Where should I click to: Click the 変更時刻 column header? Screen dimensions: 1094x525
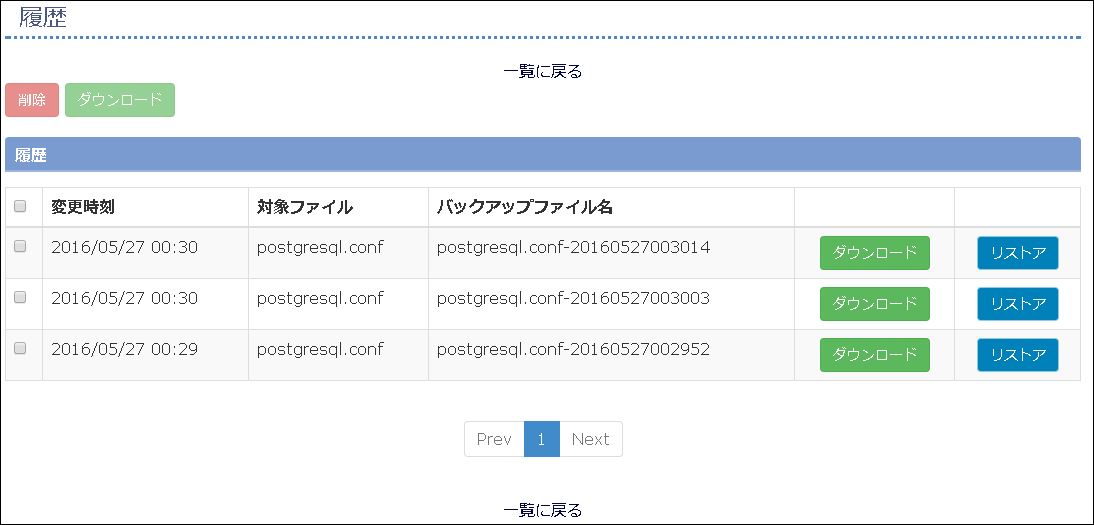83,207
